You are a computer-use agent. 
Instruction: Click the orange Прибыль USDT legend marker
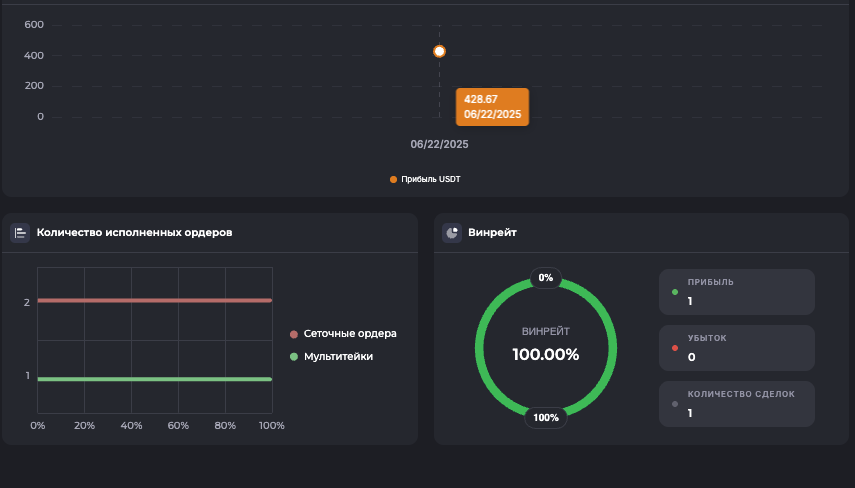(x=393, y=180)
